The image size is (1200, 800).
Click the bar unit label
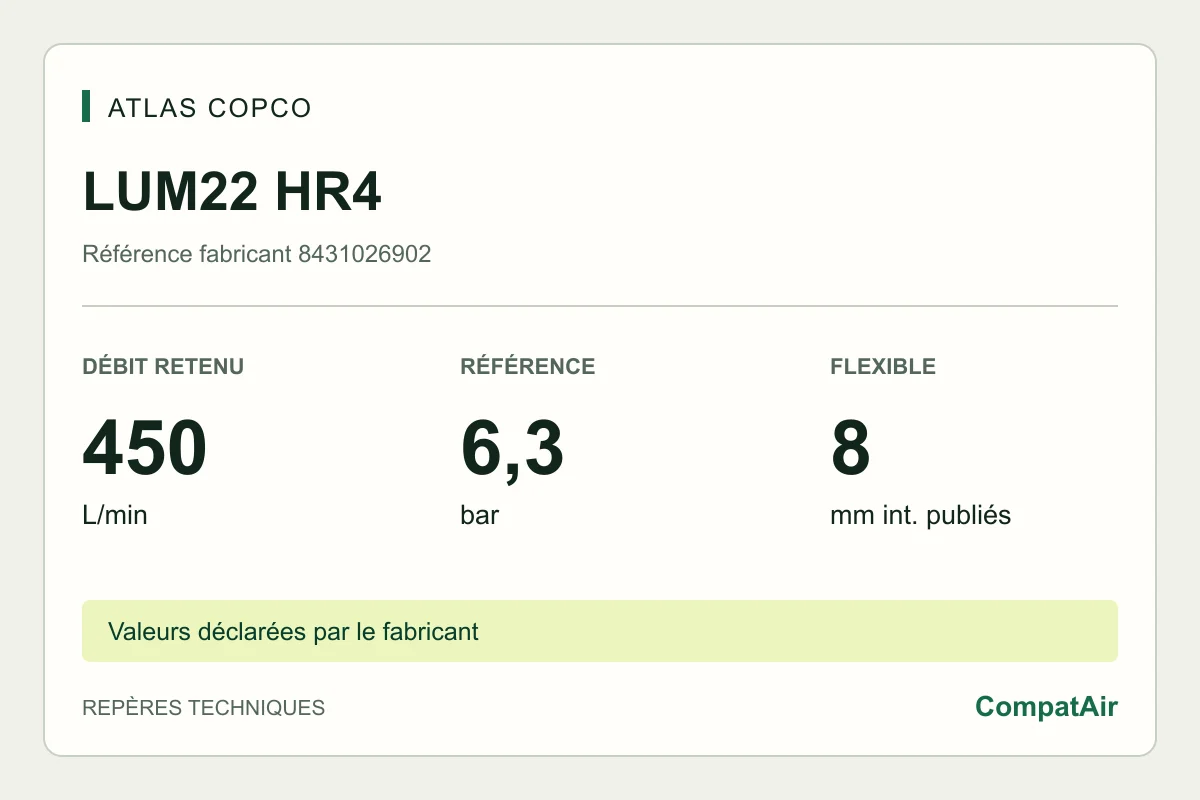coord(480,516)
